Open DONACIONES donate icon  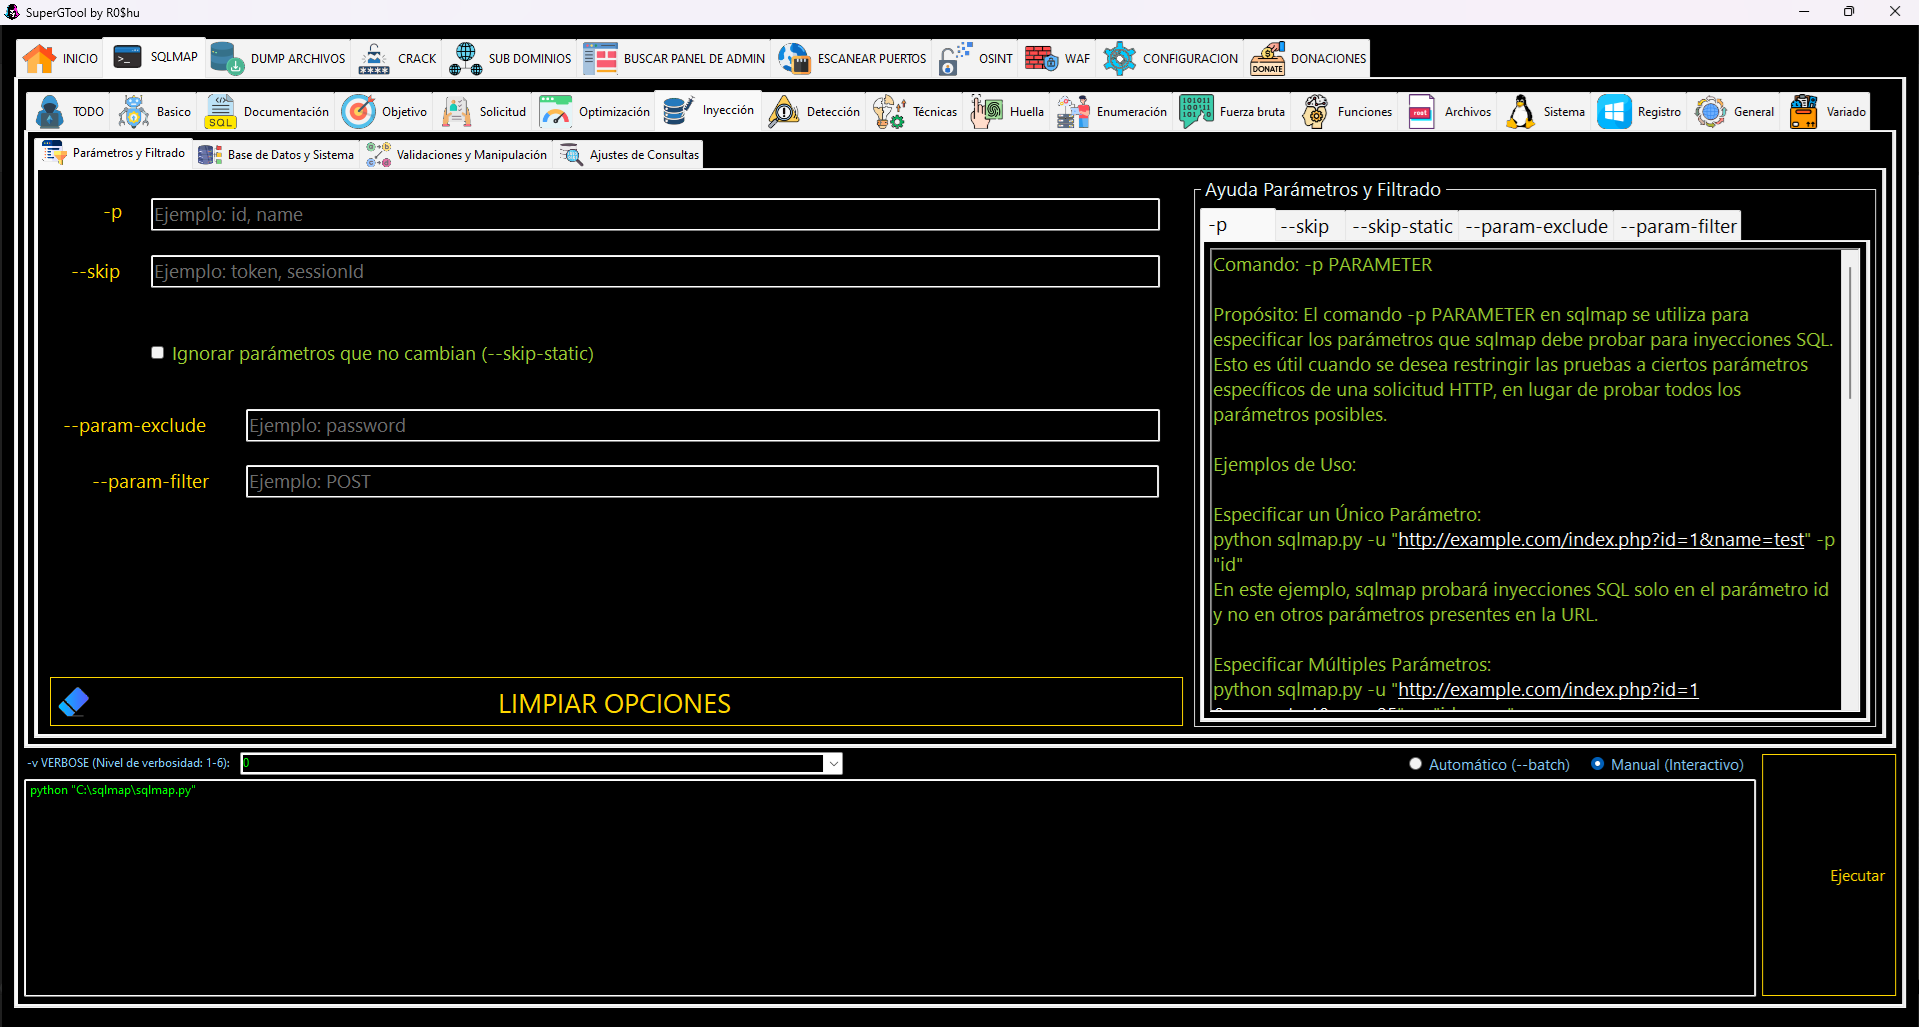tap(1267, 59)
